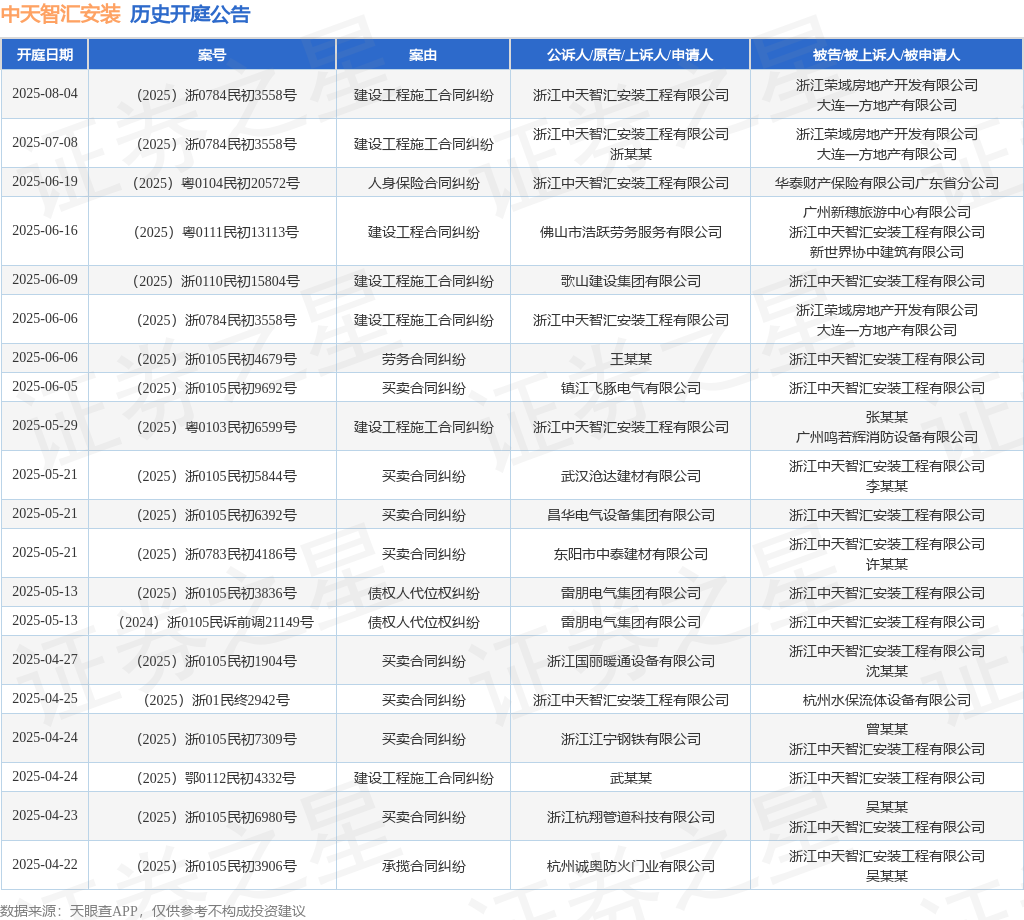Click defendant 华泰财产保险有限公司广东省分公司
Screen dimensions: 1024x920
coord(887,183)
